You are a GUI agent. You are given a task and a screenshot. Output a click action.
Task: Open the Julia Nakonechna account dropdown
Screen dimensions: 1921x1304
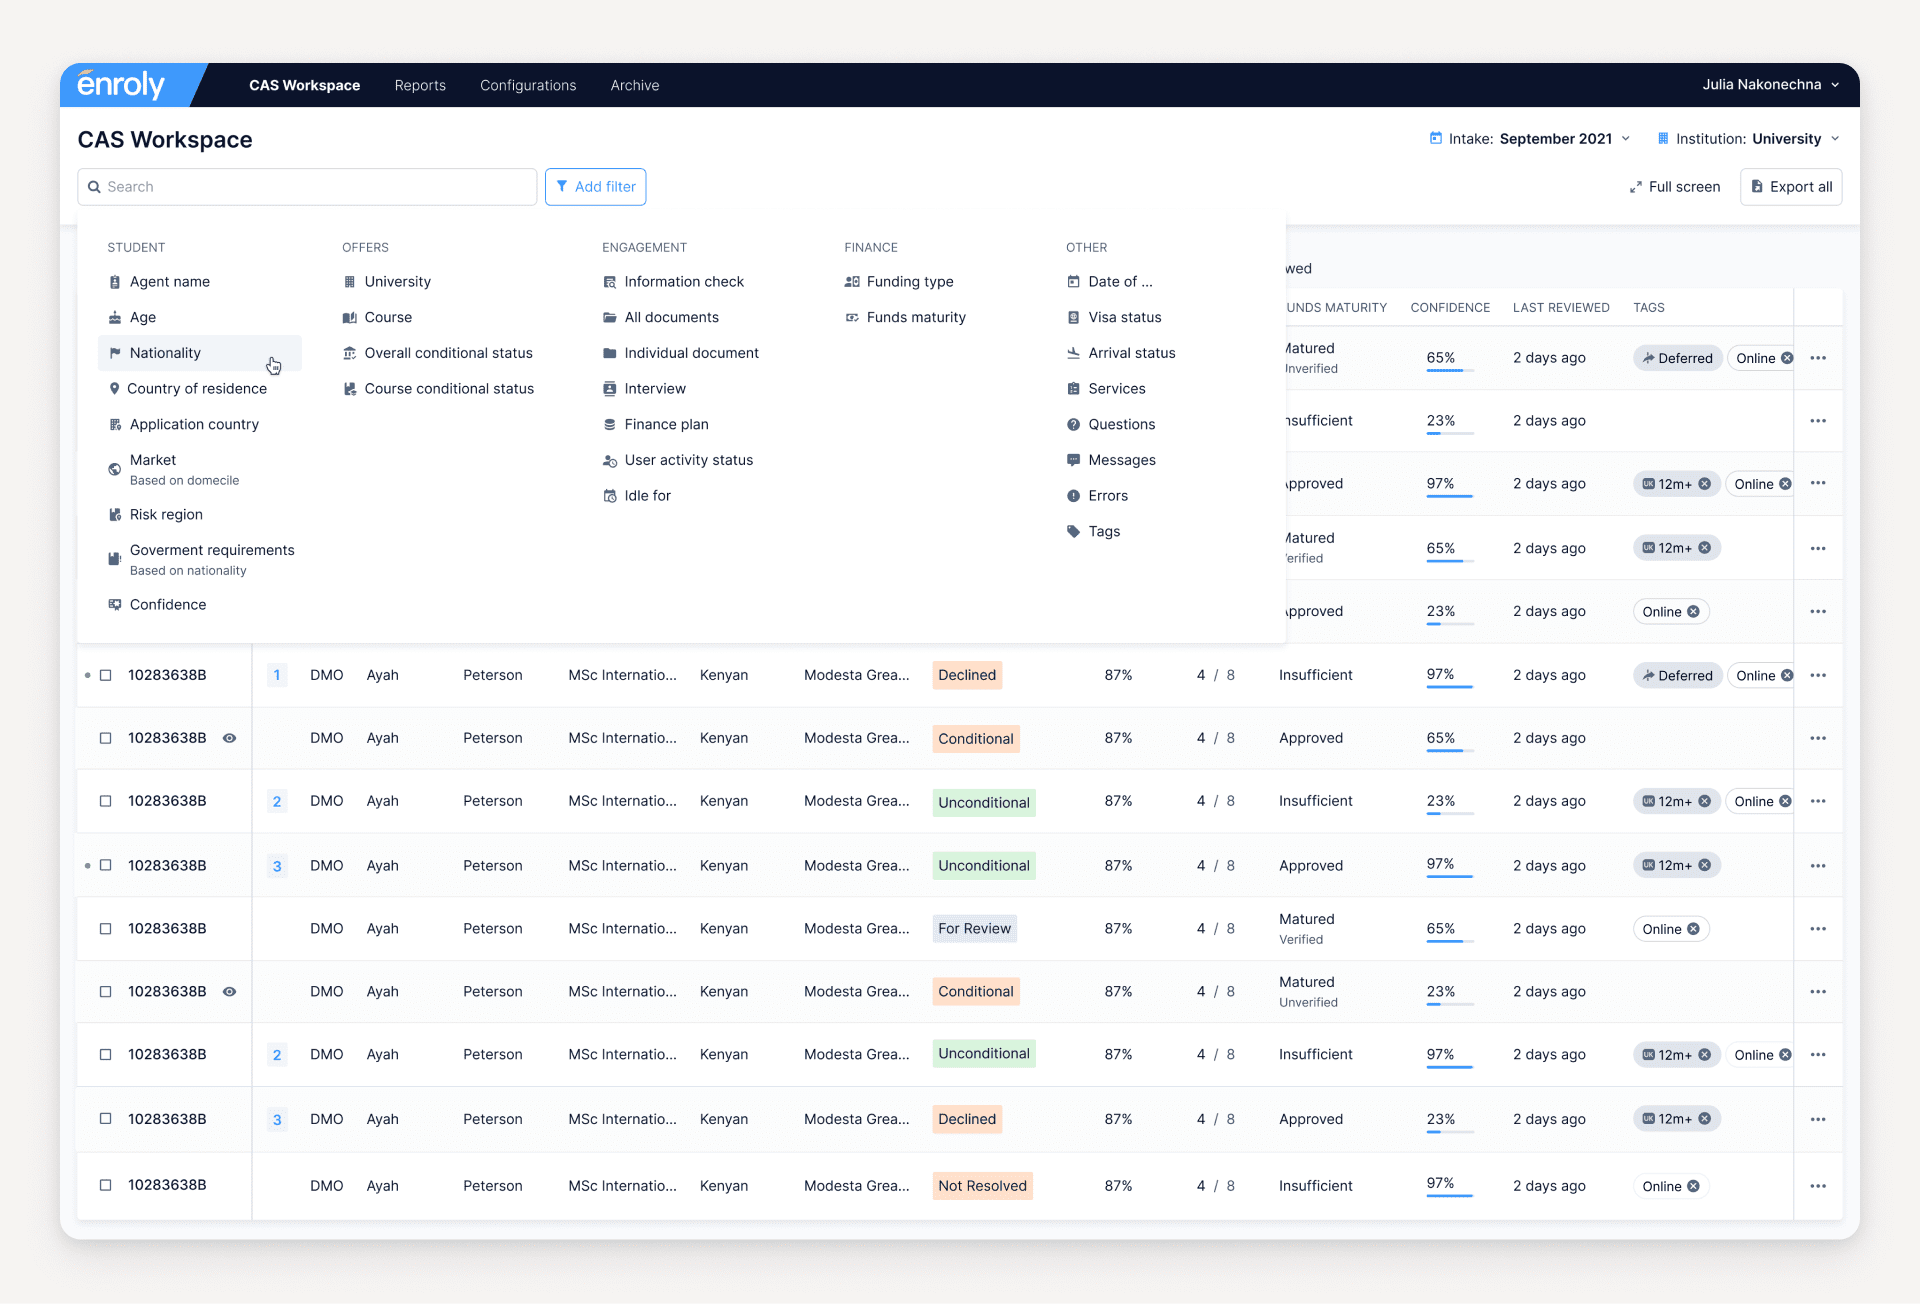[1770, 85]
